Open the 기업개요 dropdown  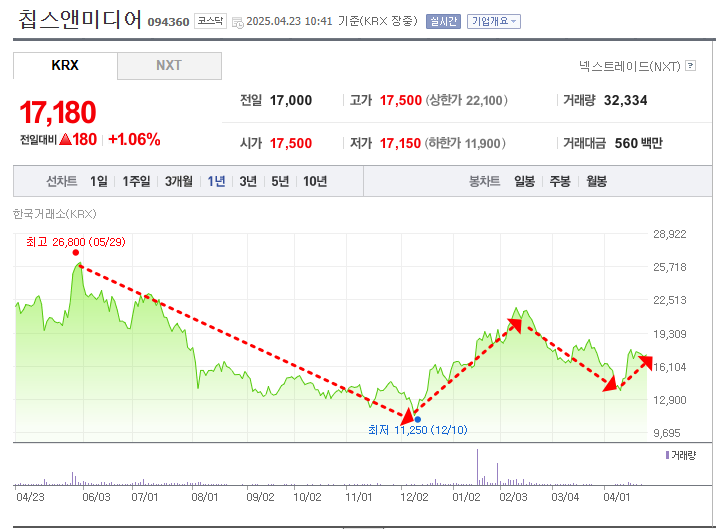[494, 21]
